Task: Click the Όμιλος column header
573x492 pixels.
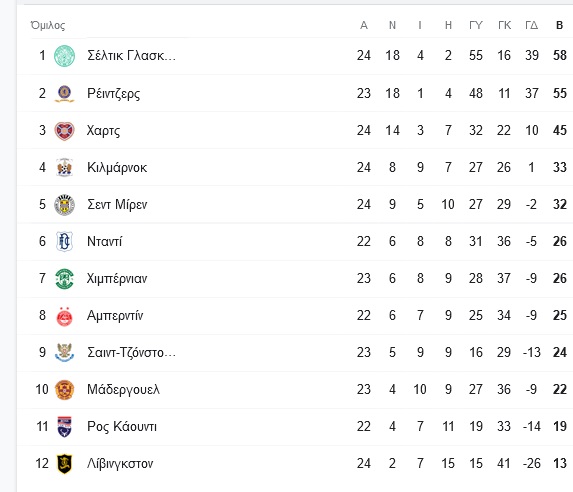Action: [x=48, y=25]
